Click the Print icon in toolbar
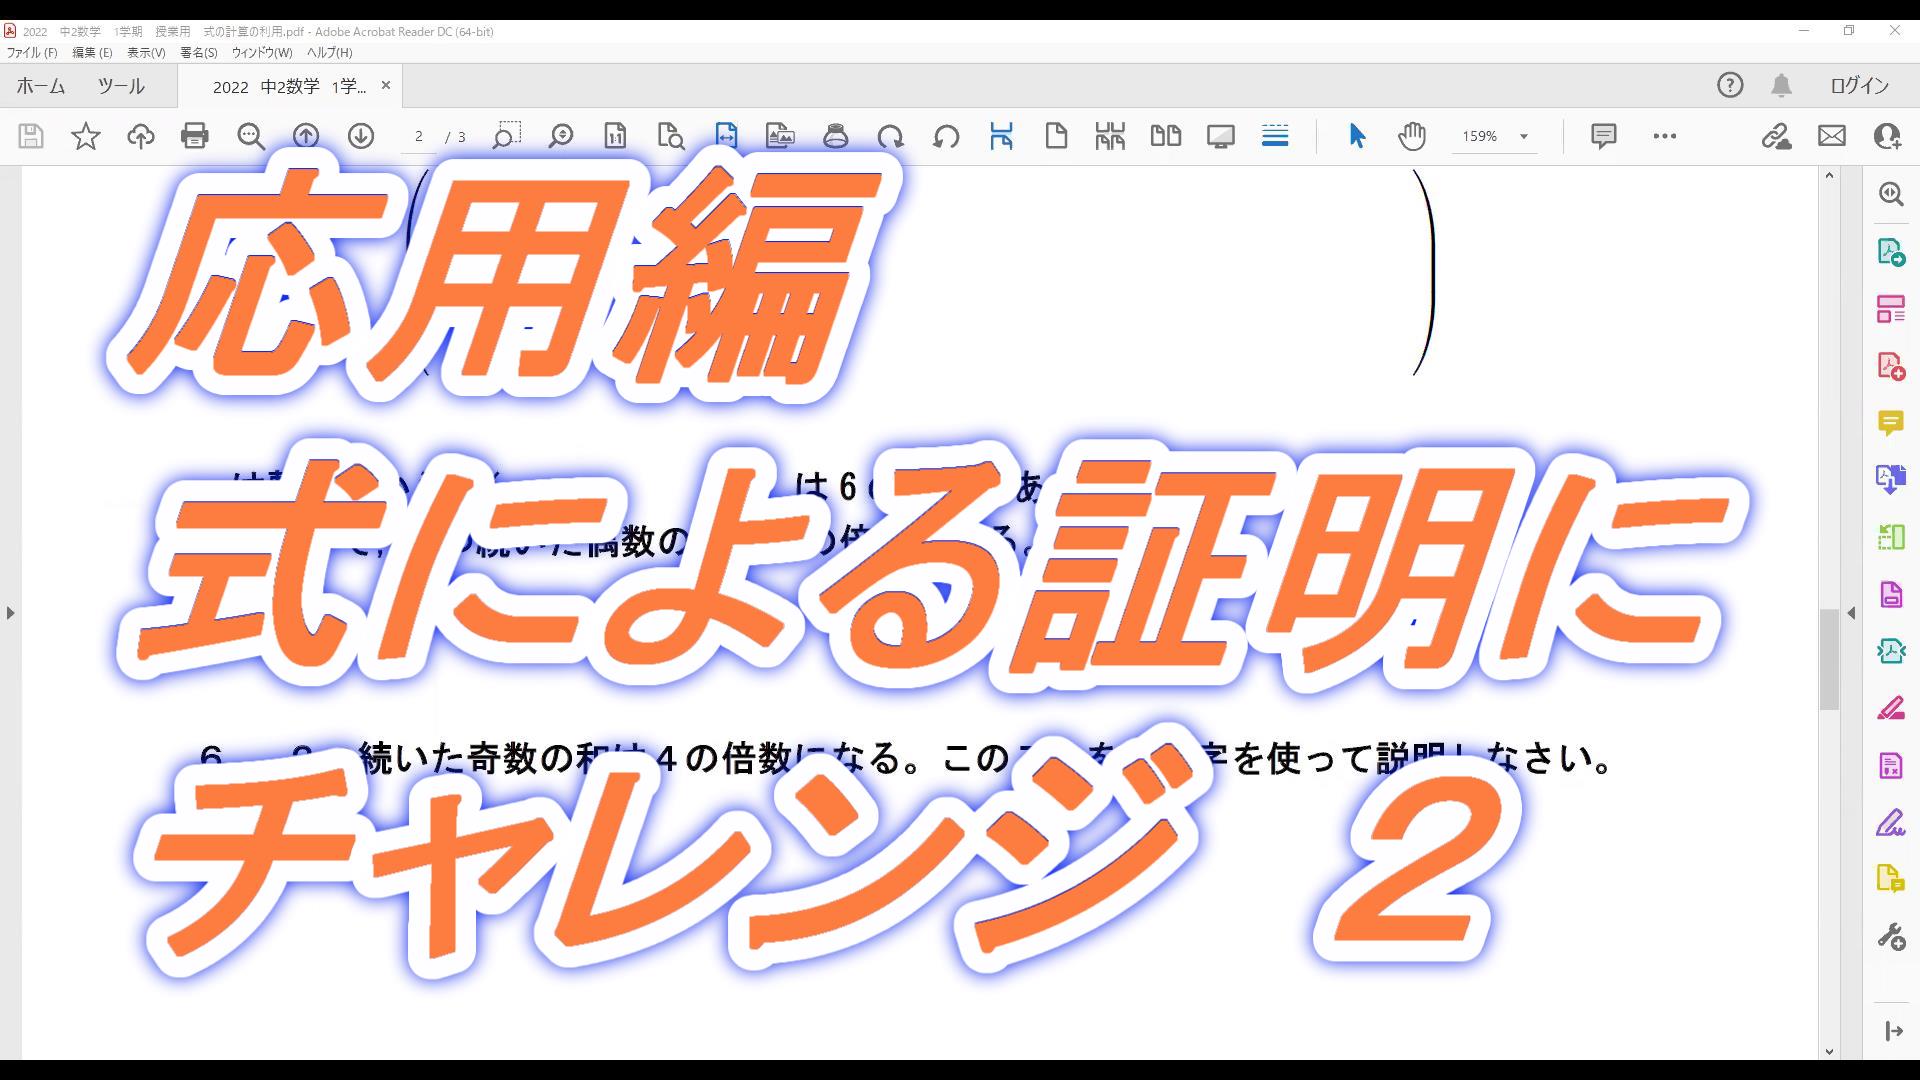The width and height of the screenshot is (1920, 1080). (x=194, y=136)
